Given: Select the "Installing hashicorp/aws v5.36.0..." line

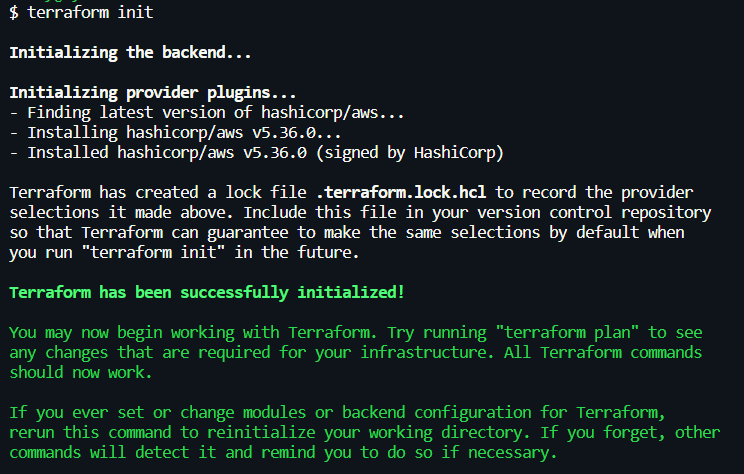Looking at the screenshot, I should (x=175, y=133).
